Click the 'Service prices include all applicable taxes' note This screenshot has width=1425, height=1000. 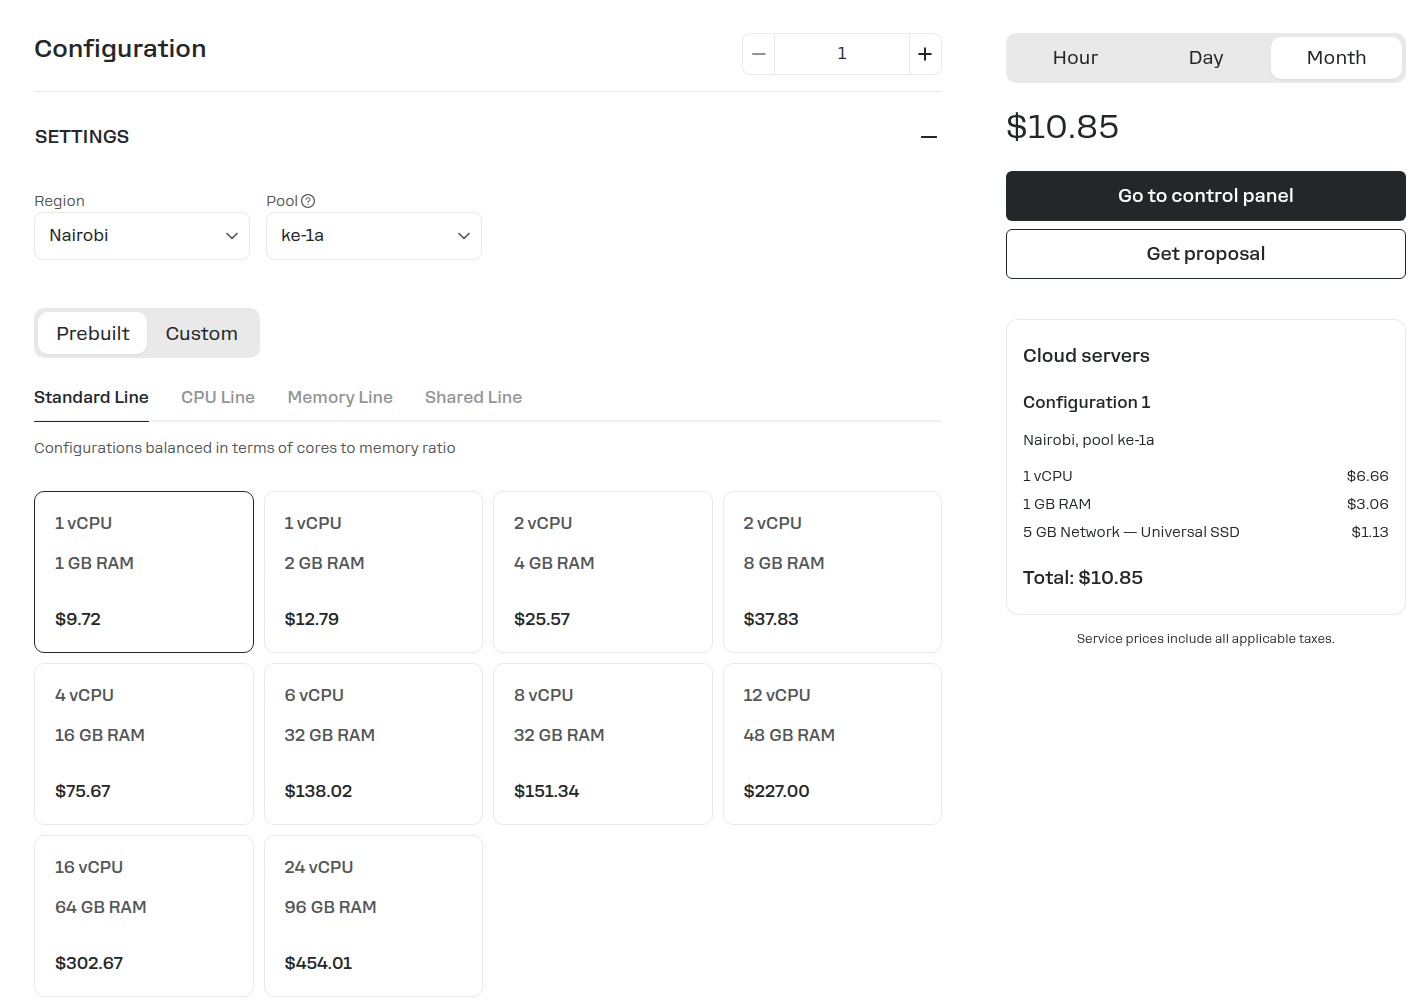click(1206, 639)
